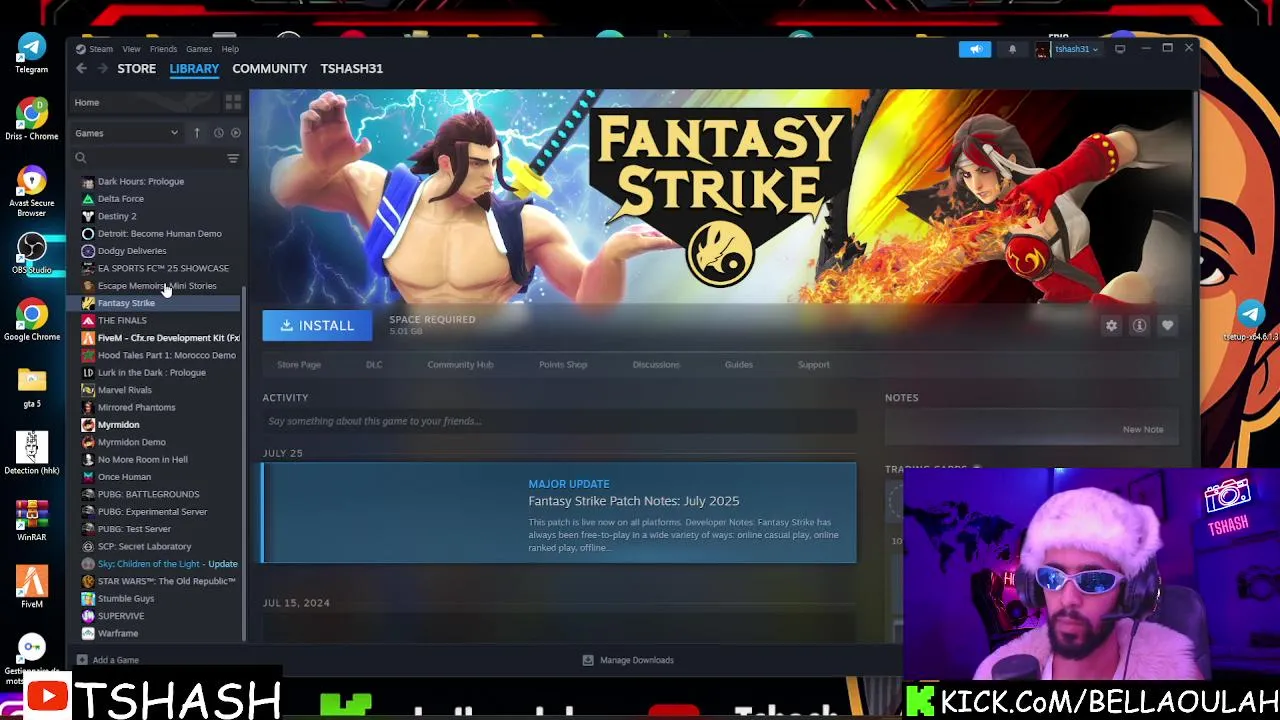Open Telegram desktop icon
Image resolution: width=1280 pixels, height=720 pixels.
click(31, 53)
